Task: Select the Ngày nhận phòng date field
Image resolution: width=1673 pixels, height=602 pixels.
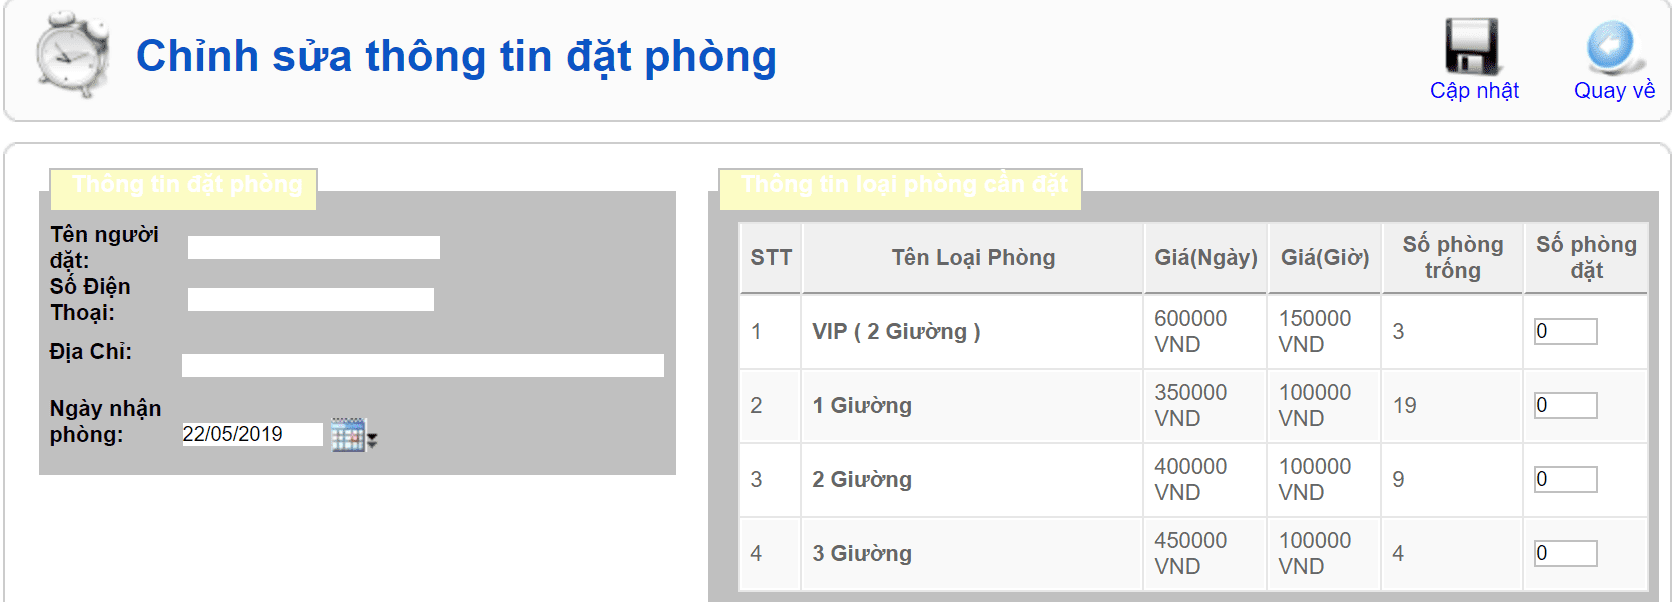Action: [x=252, y=435]
